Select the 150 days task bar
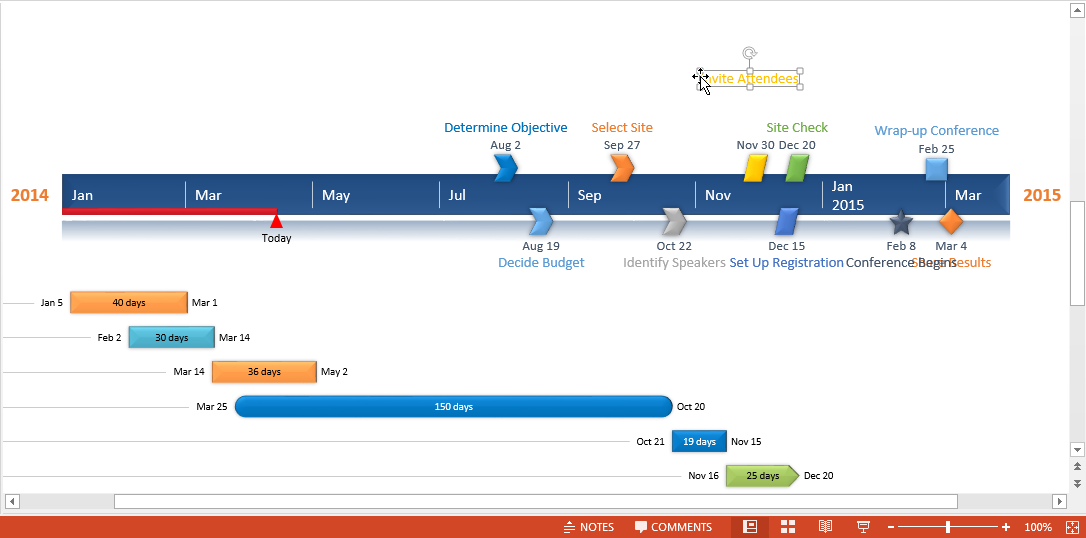1086x538 pixels. [x=453, y=407]
